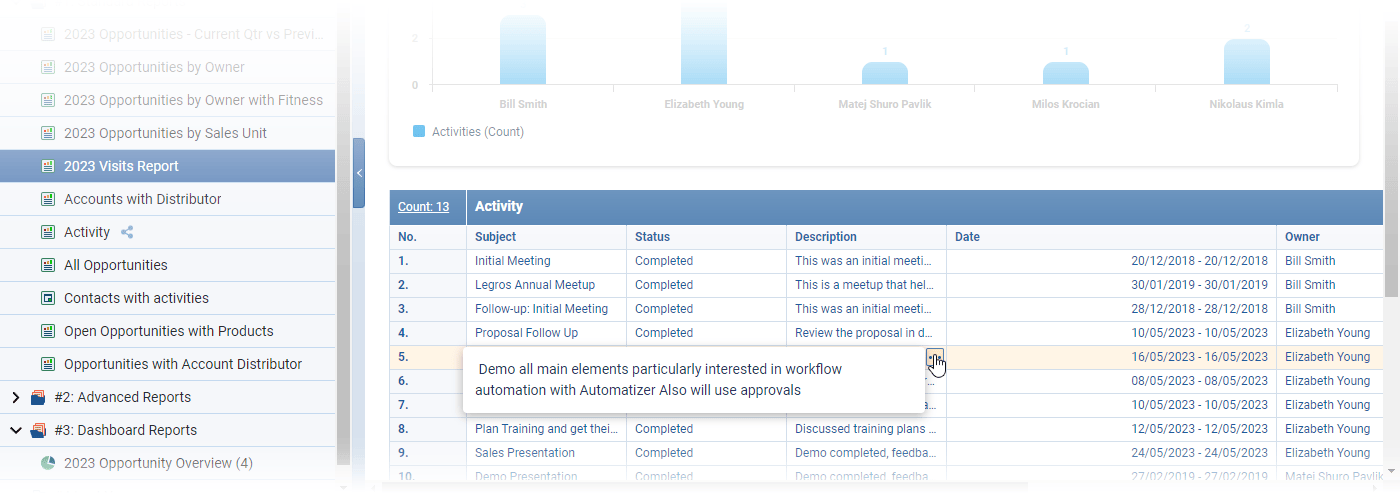Click the pie chart icon for 2023 Opportunity Overview
The height and width of the screenshot is (493, 1400).
click(x=47, y=463)
